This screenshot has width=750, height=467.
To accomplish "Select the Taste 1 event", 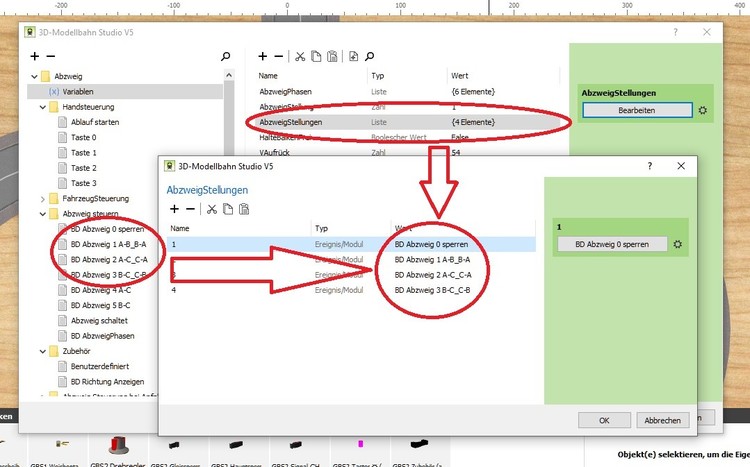I will pos(83,153).
